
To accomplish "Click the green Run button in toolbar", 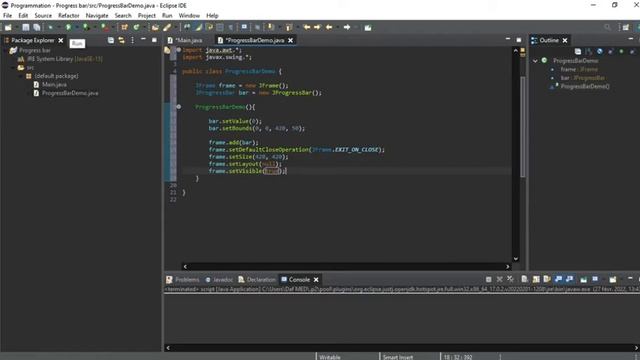I will [x=68, y=27].
